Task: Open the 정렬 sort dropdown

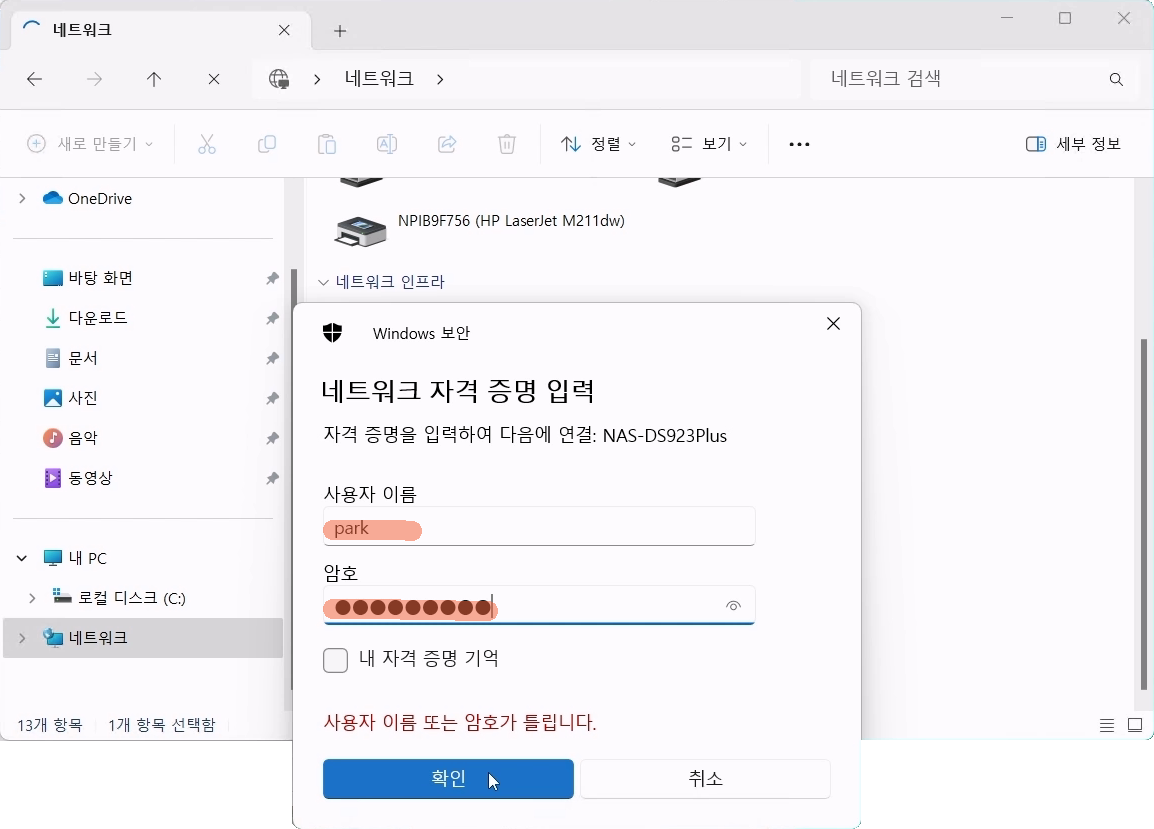Action: pos(599,144)
